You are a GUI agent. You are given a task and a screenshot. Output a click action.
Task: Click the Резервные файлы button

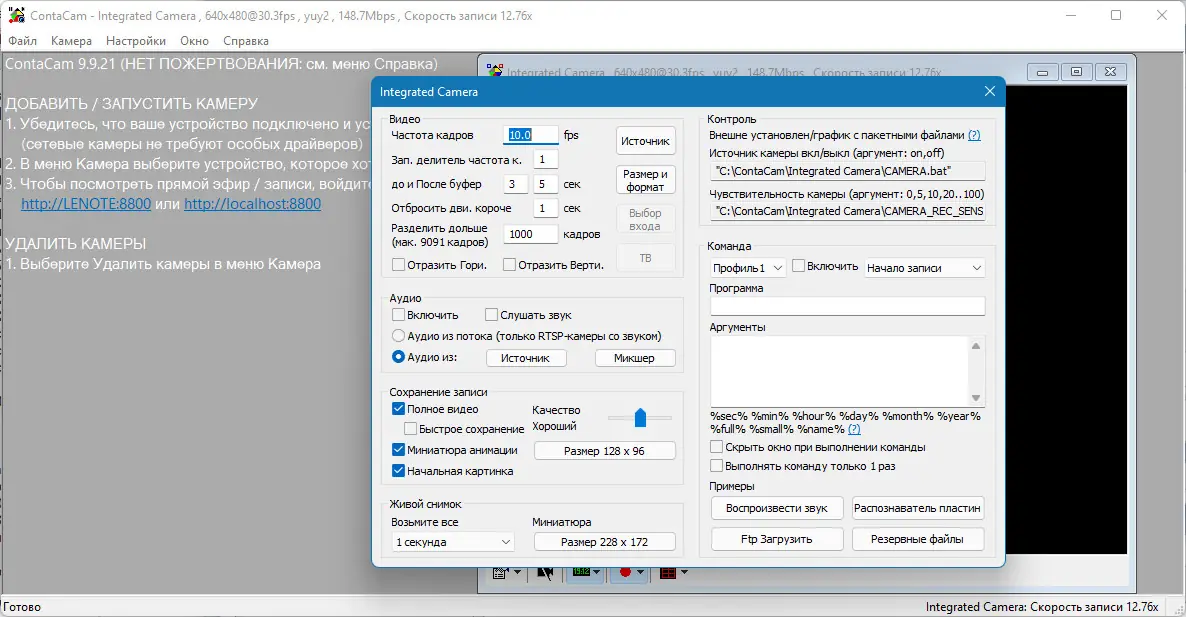tap(917, 539)
